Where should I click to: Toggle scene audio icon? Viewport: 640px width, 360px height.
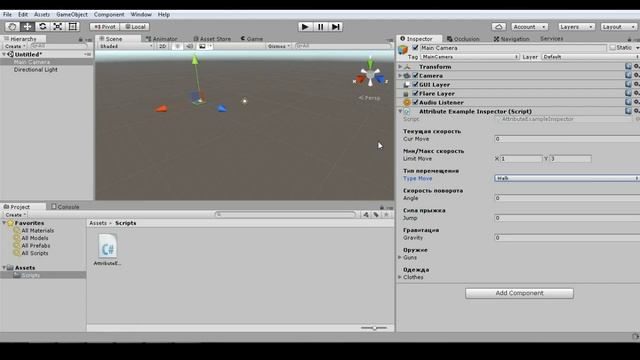coord(189,46)
